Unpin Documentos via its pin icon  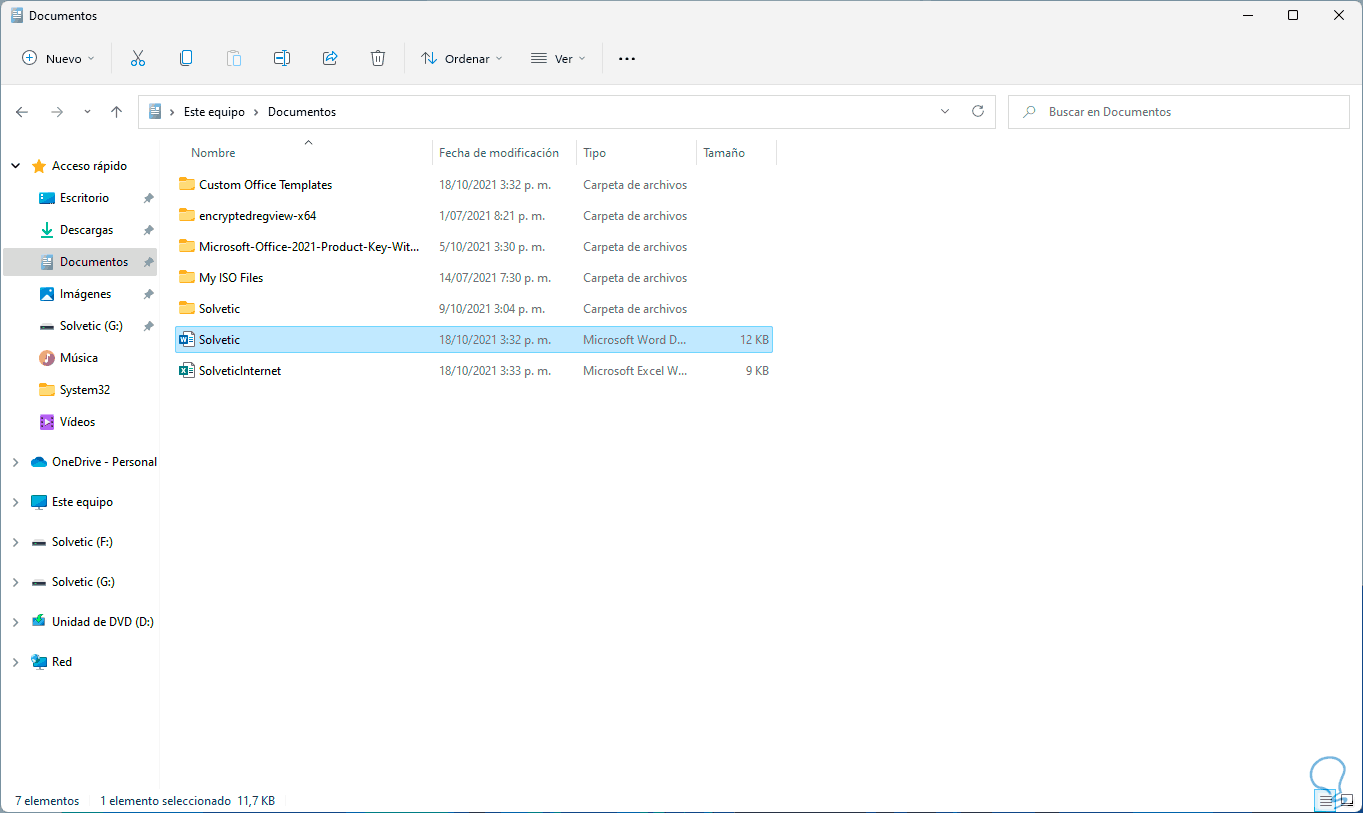point(148,262)
